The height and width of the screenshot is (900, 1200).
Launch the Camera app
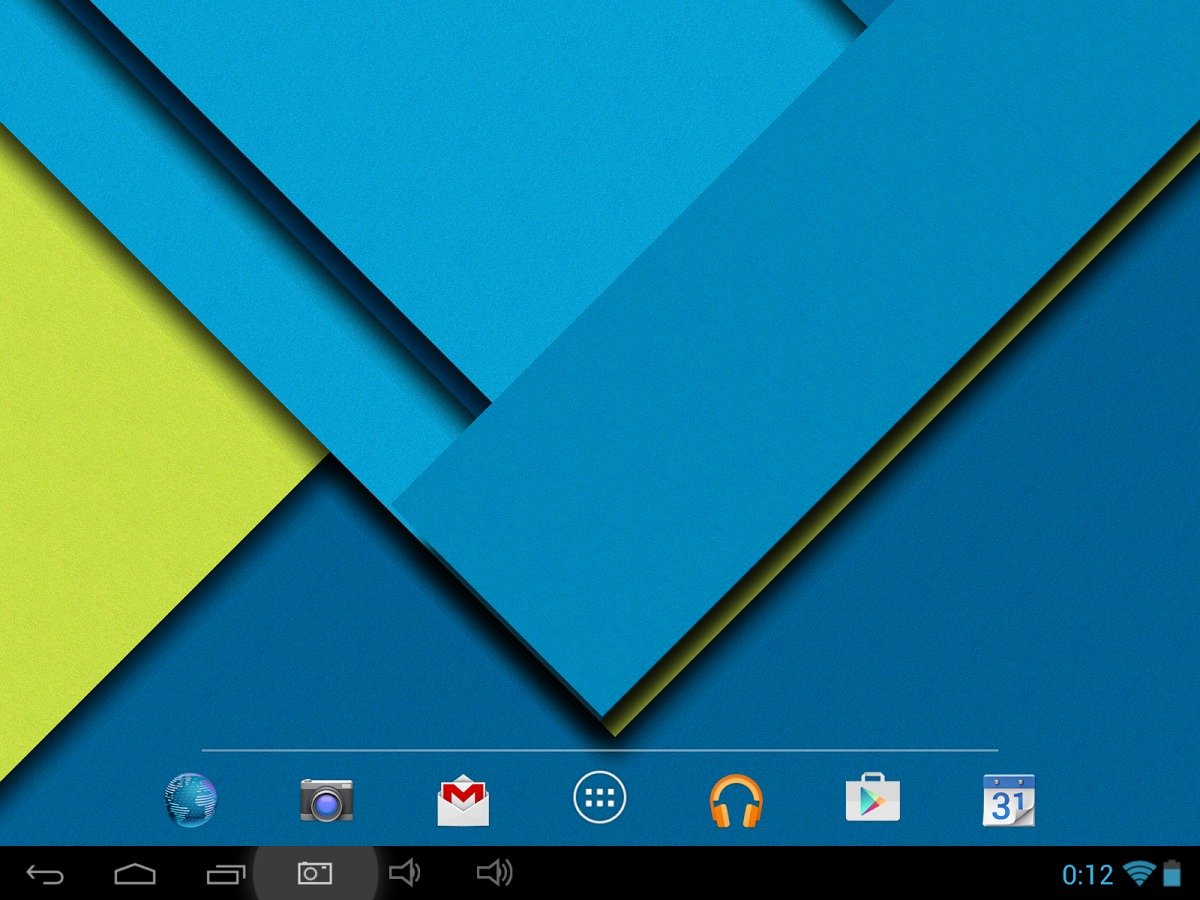(327, 800)
